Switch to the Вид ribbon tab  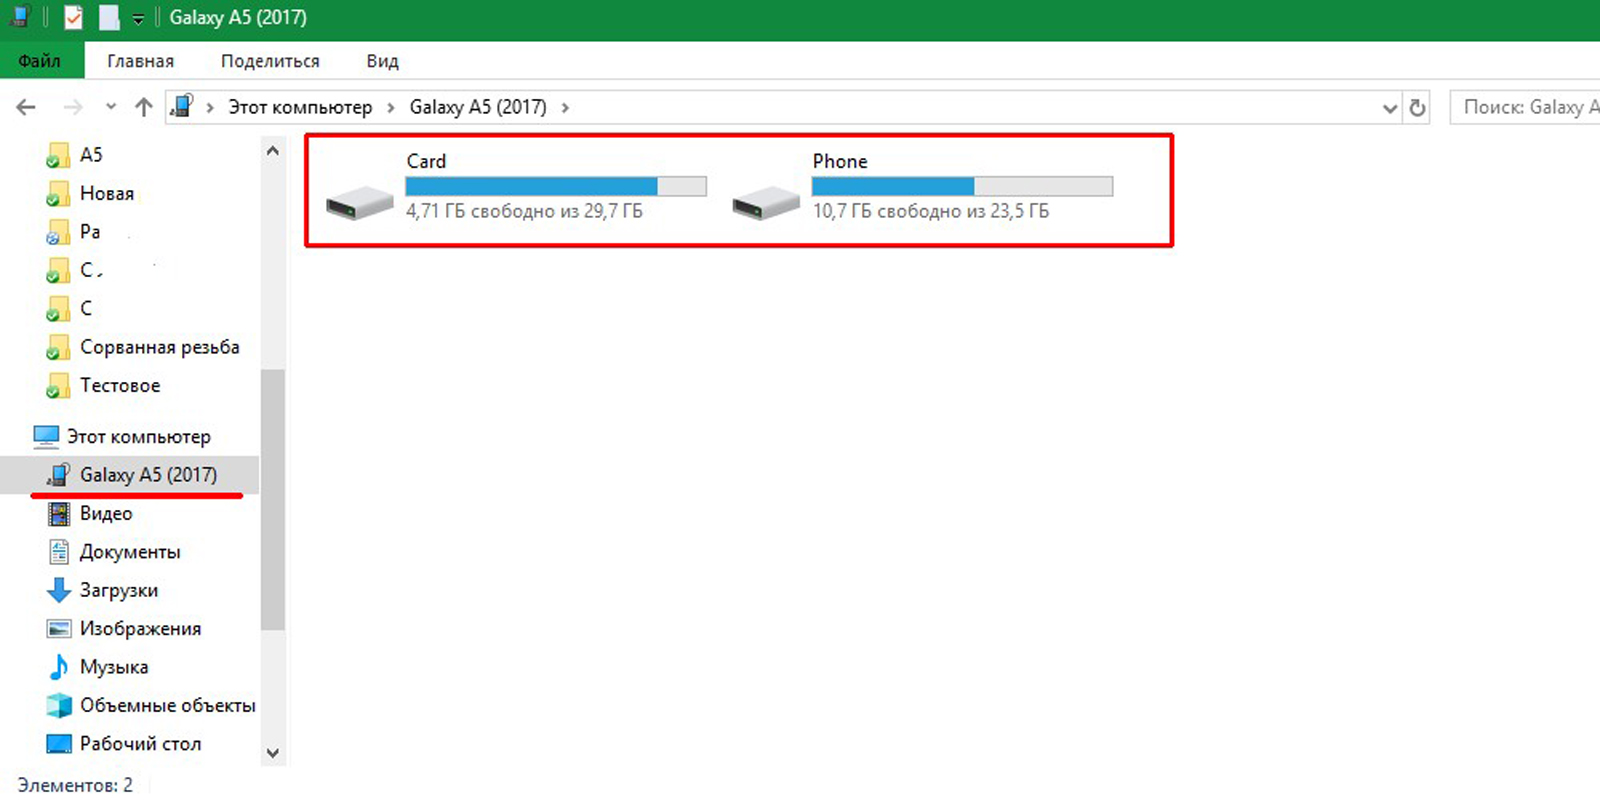(382, 61)
